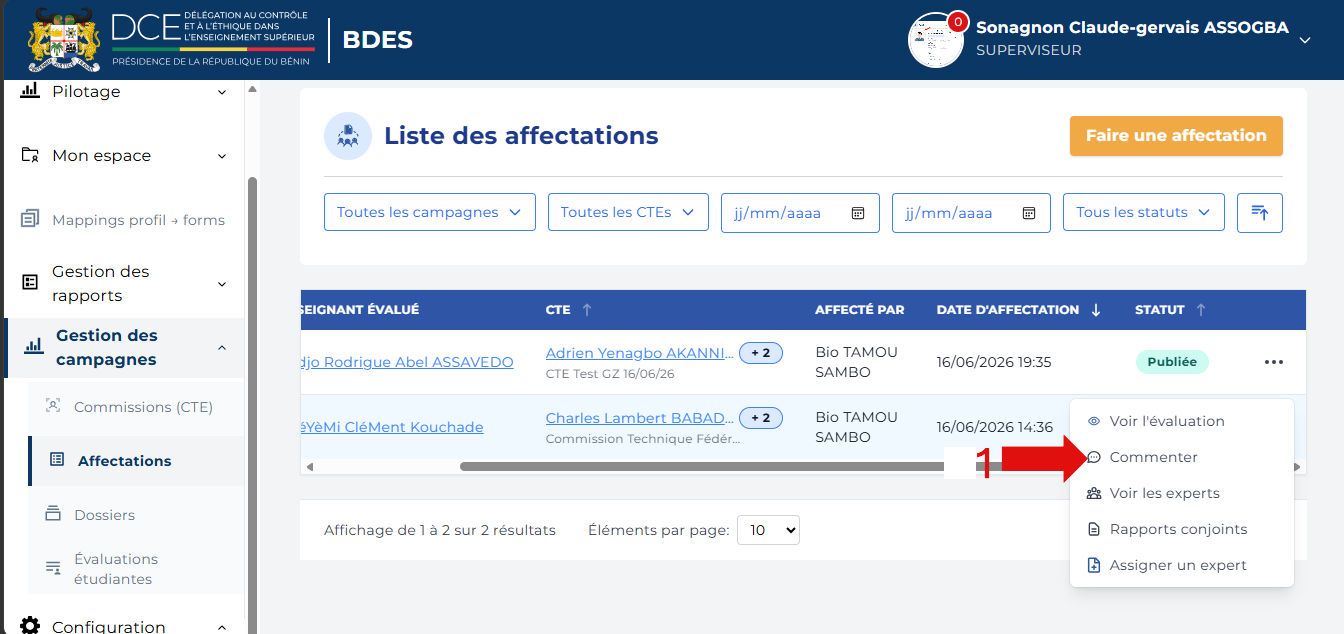The height and width of the screenshot is (634, 1344).
Task: Click the export upload icon button
Action: click(1260, 212)
